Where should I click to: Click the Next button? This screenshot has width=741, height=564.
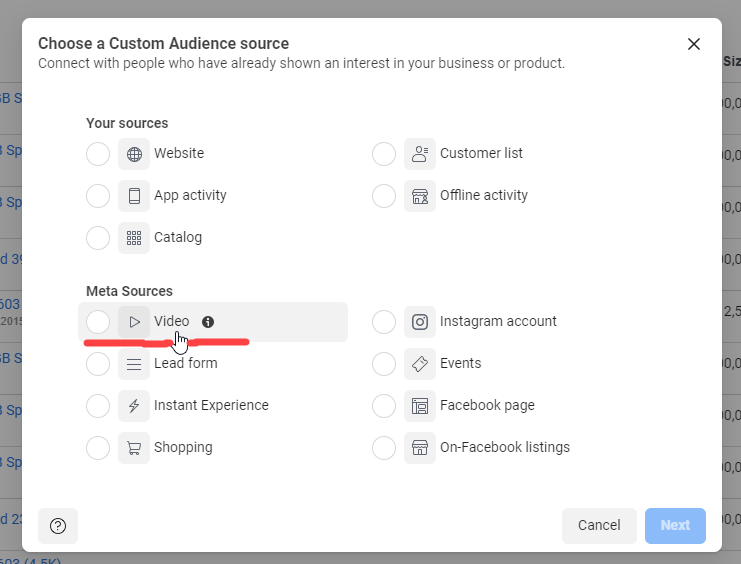coord(675,526)
